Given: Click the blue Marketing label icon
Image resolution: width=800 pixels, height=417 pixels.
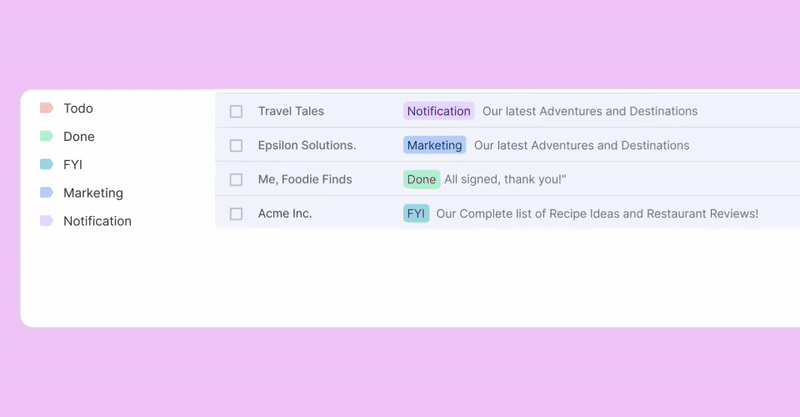Looking at the screenshot, I should click(46, 192).
